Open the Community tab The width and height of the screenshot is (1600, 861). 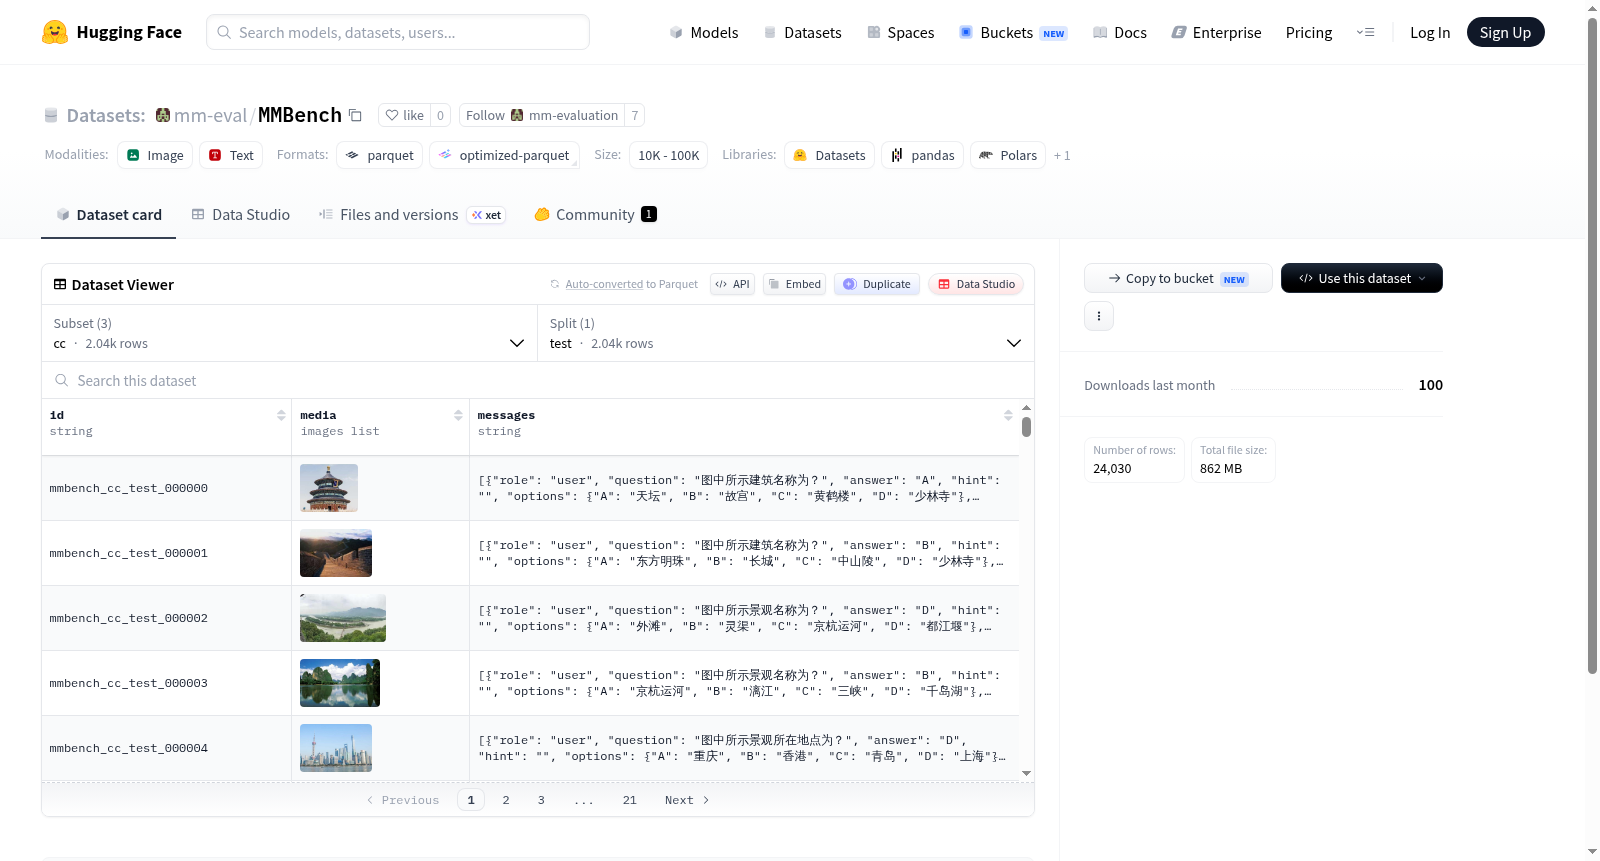click(x=596, y=215)
